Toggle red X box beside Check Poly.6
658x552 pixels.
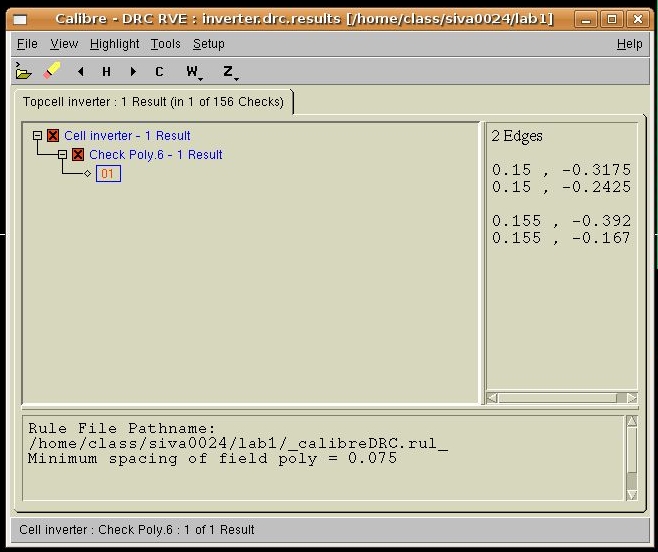(77, 155)
